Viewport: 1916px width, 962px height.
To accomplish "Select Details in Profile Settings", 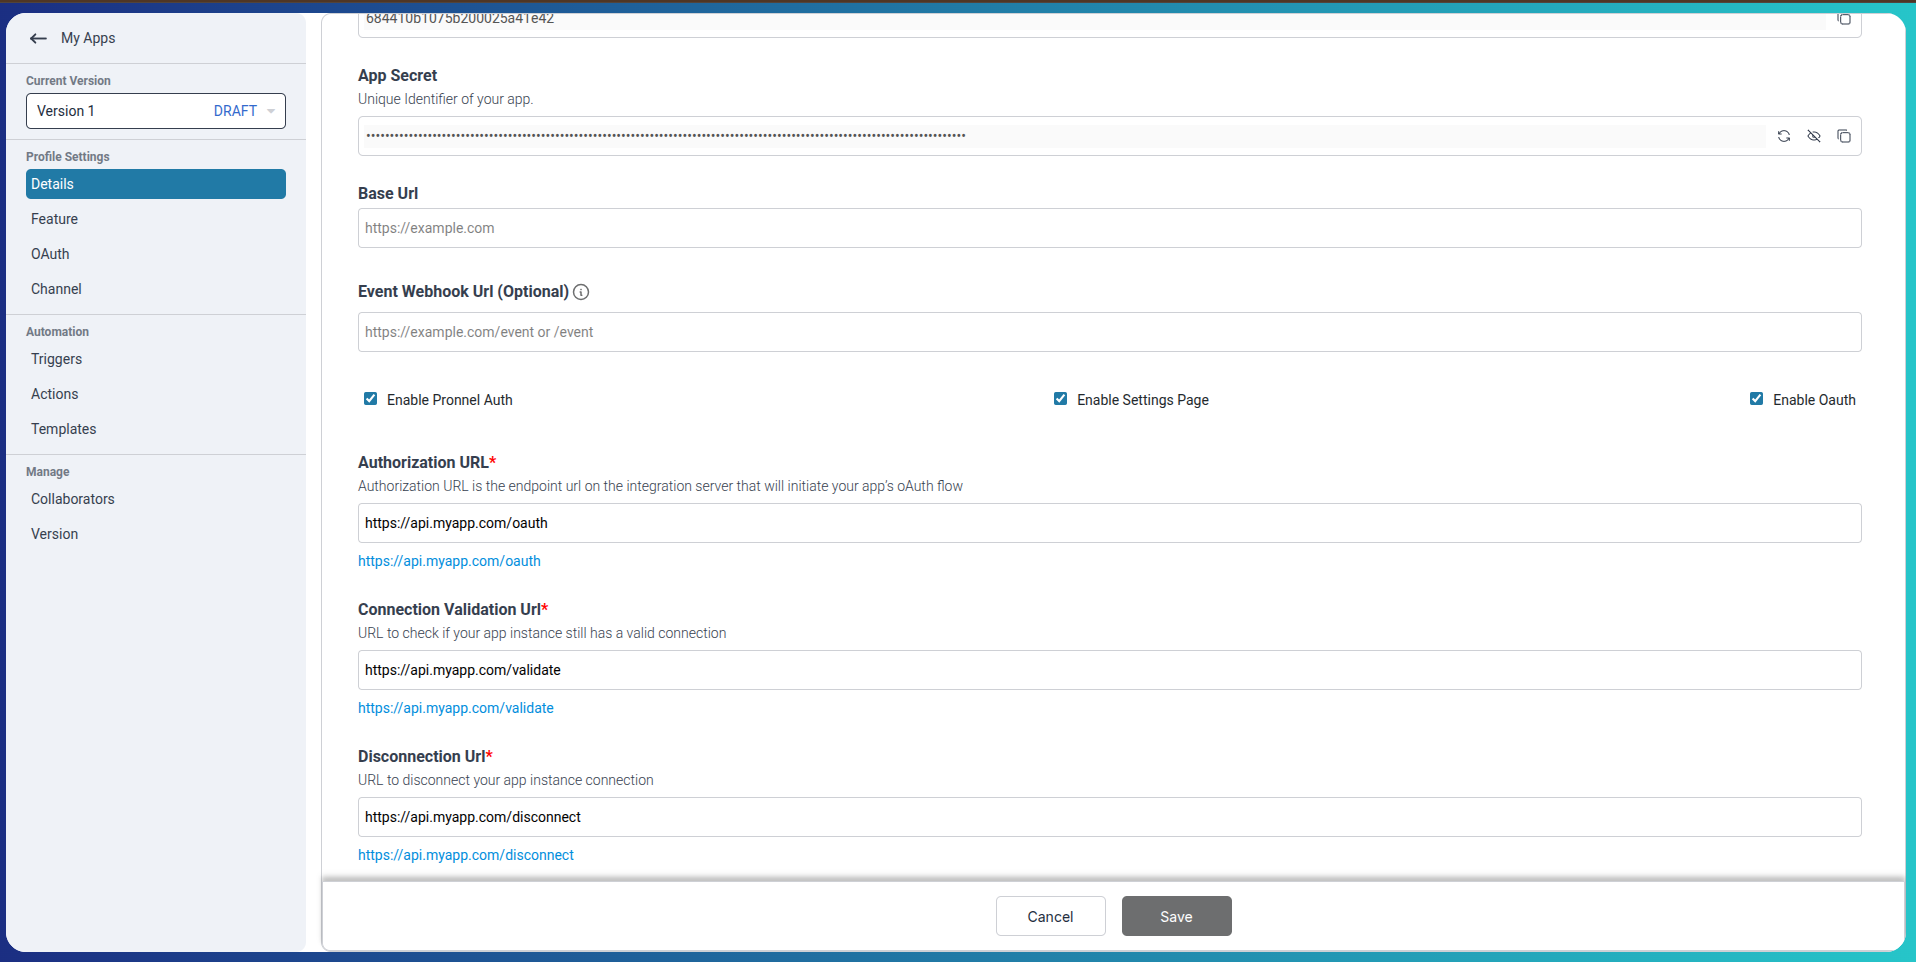I will tap(156, 184).
